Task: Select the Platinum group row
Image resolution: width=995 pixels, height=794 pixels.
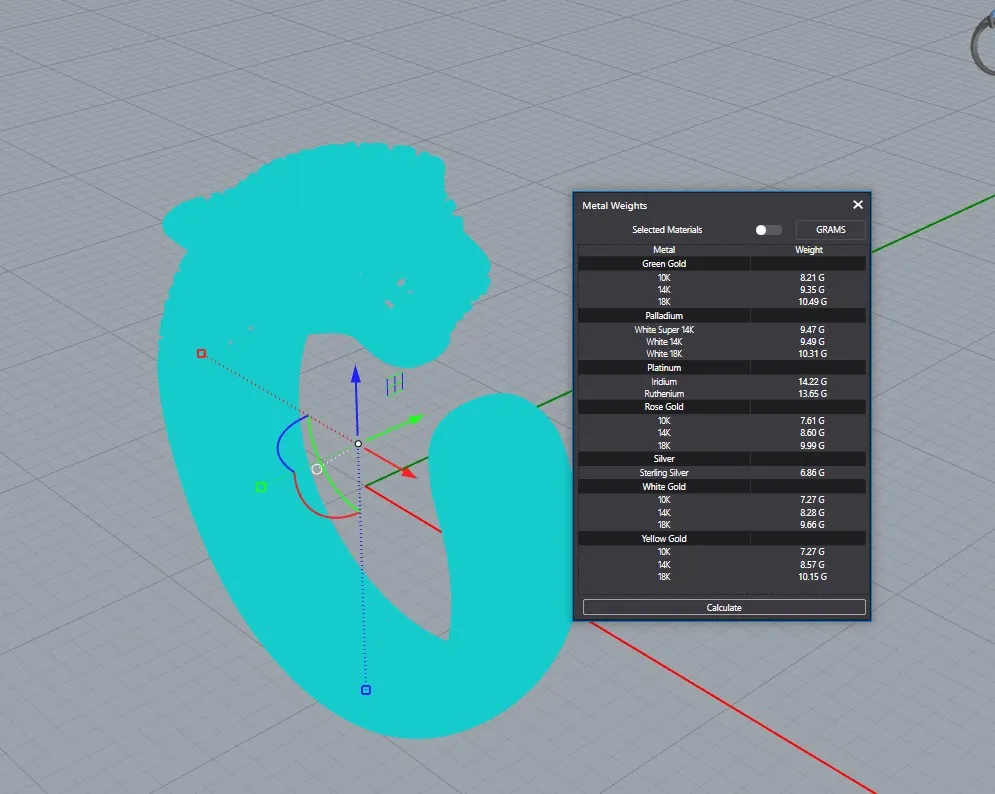Action: [x=664, y=368]
